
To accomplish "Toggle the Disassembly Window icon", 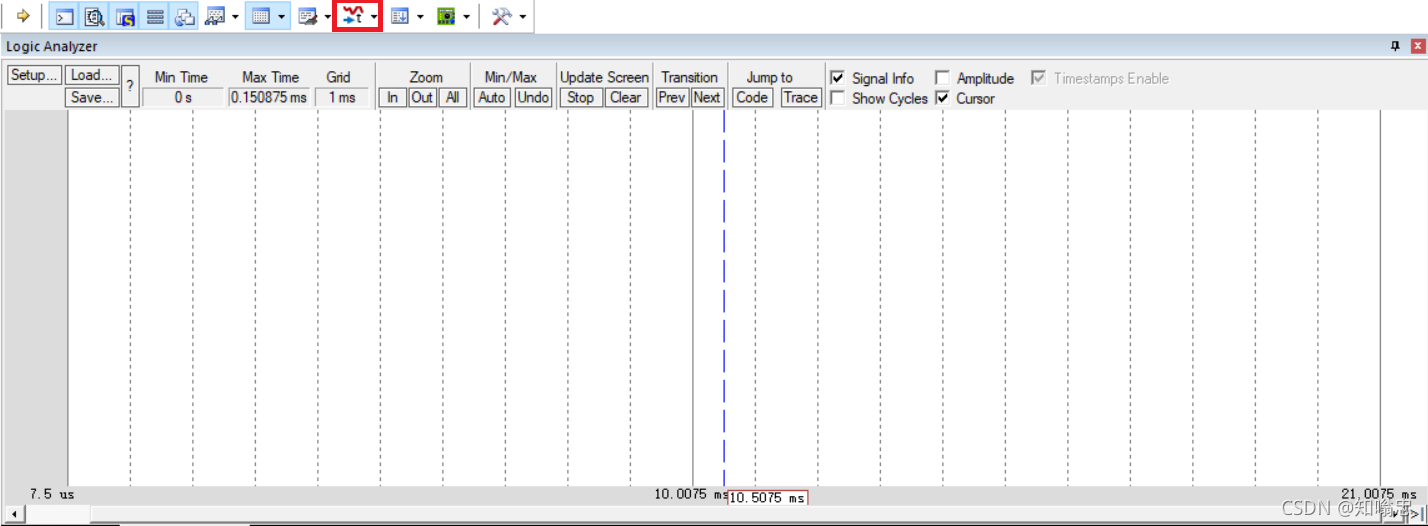I will tap(94, 16).
